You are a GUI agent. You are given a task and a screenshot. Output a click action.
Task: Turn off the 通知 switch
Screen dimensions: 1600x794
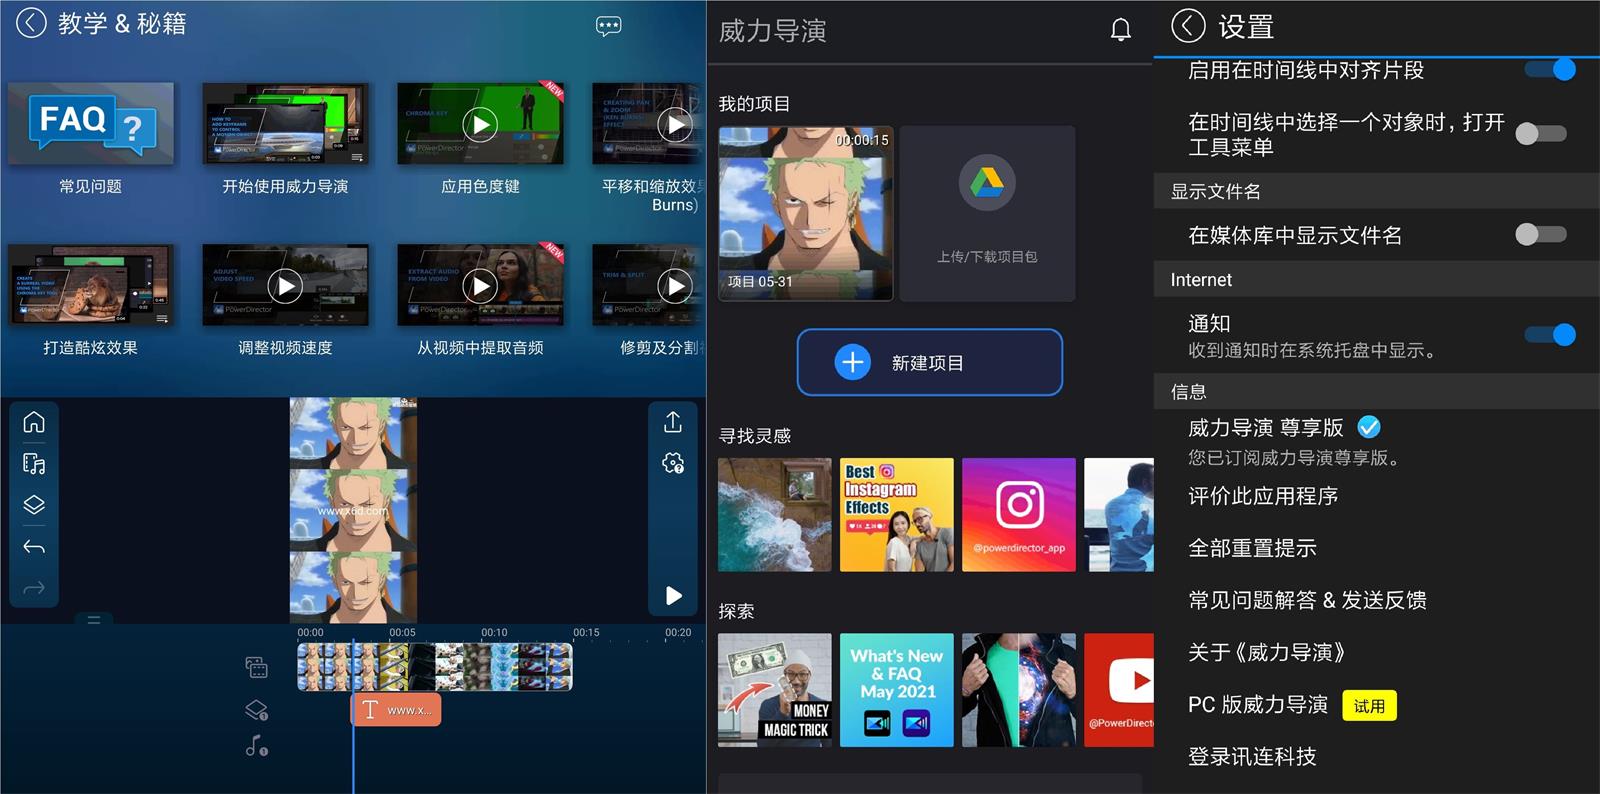click(1549, 335)
